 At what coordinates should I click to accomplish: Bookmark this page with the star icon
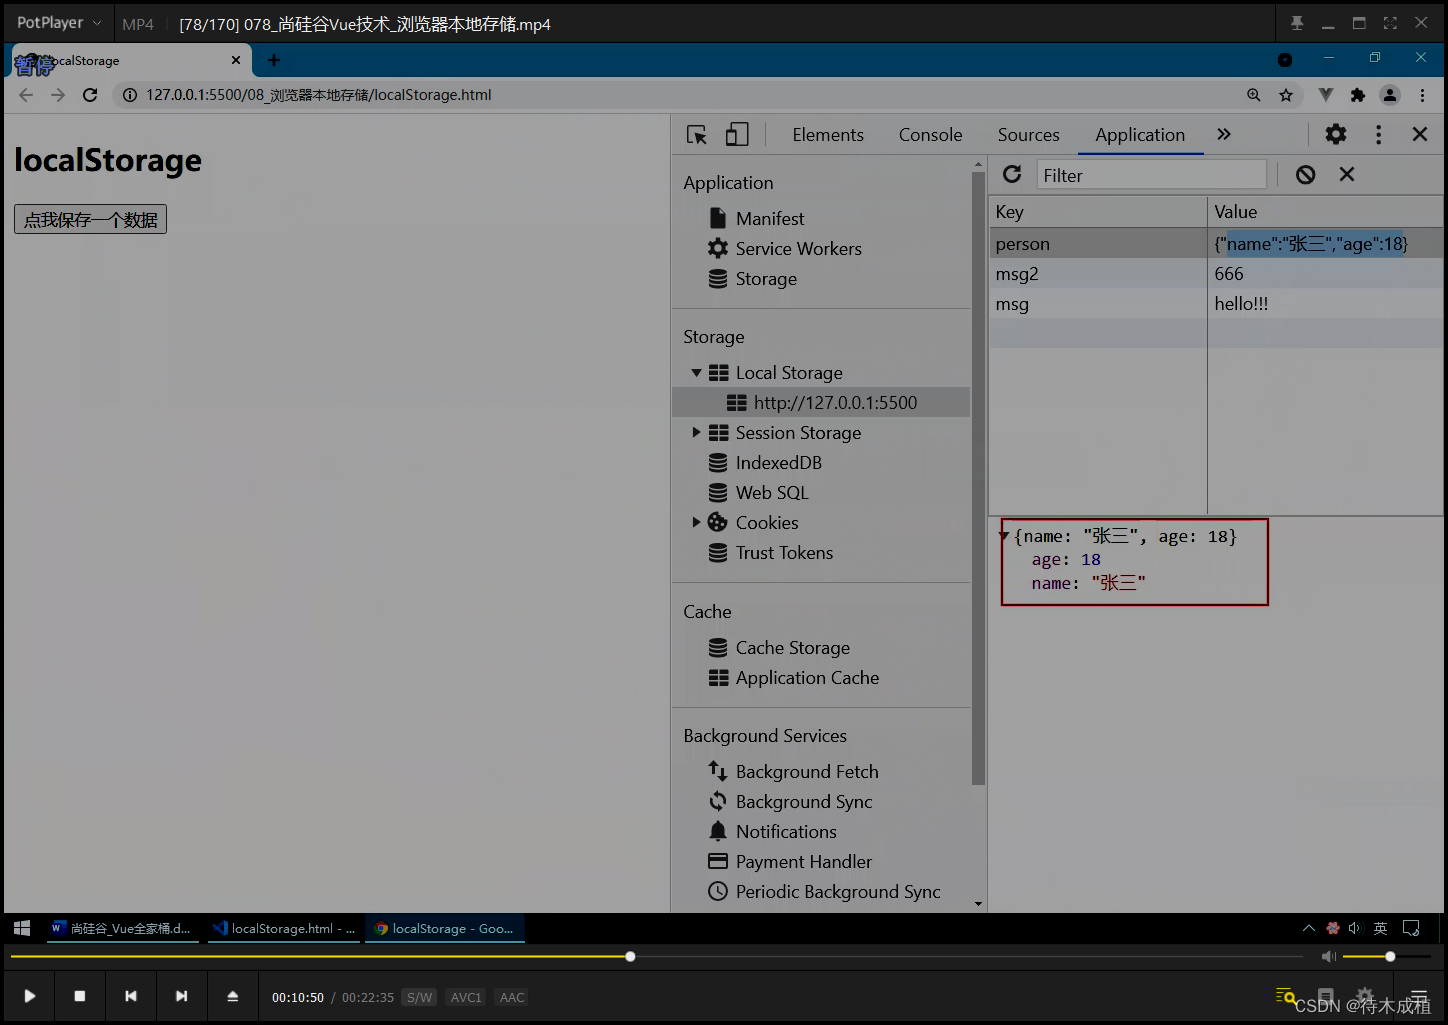click(x=1286, y=95)
